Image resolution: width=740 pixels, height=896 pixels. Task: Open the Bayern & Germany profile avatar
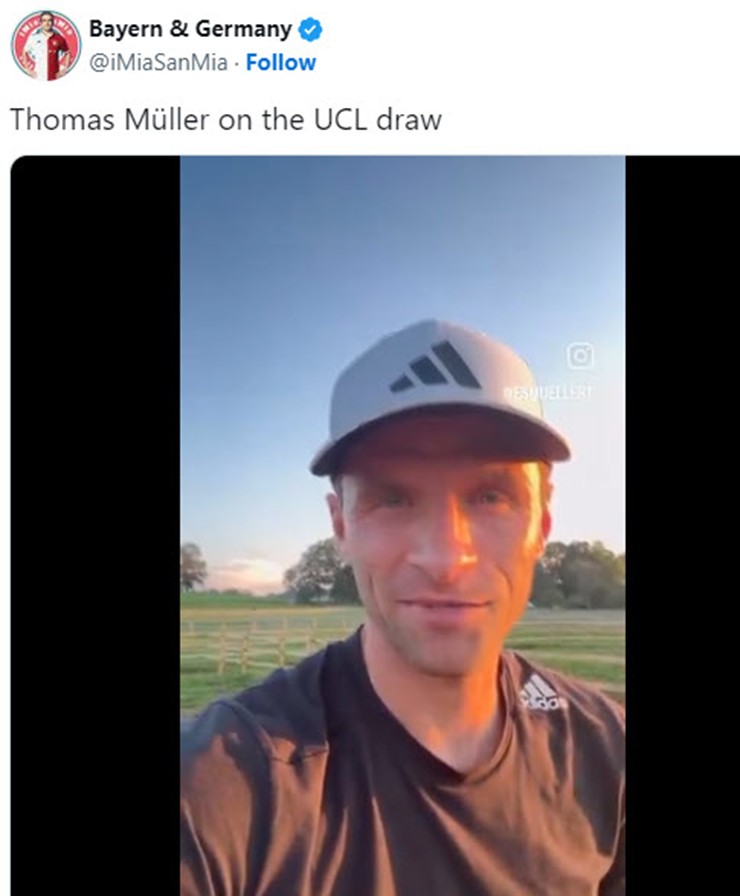46,45
